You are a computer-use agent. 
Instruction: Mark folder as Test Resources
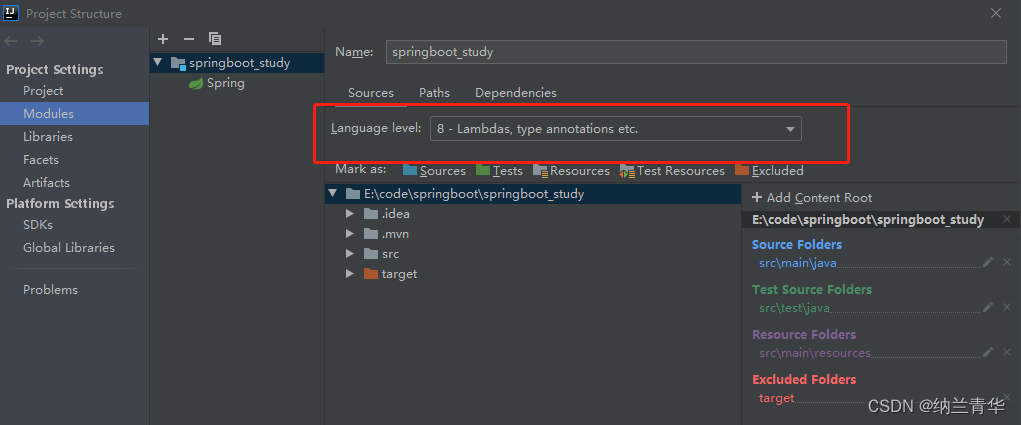tap(672, 171)
